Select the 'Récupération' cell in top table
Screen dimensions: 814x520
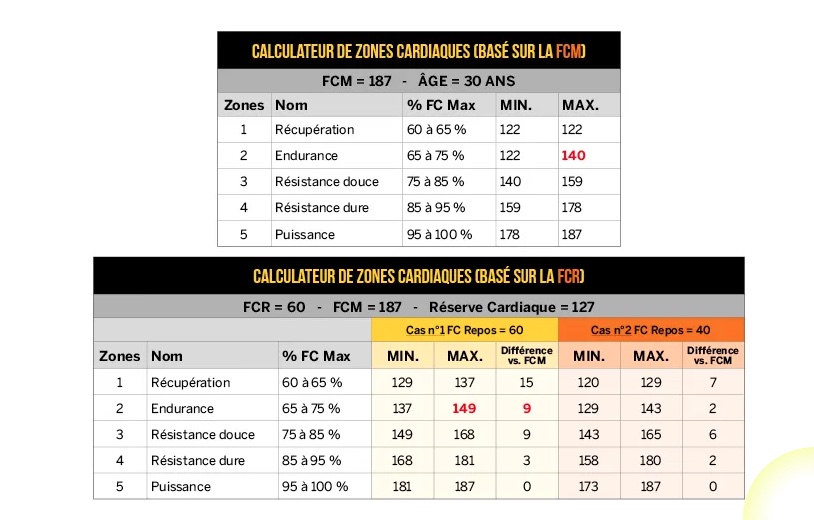point(315,130)
